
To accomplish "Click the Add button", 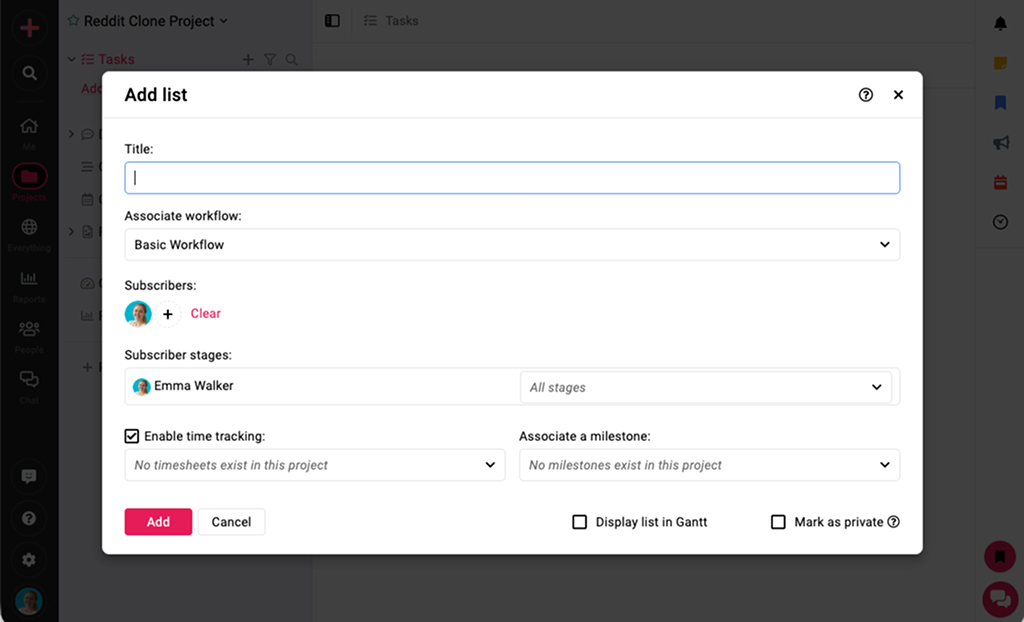I will tap(158, 522).
